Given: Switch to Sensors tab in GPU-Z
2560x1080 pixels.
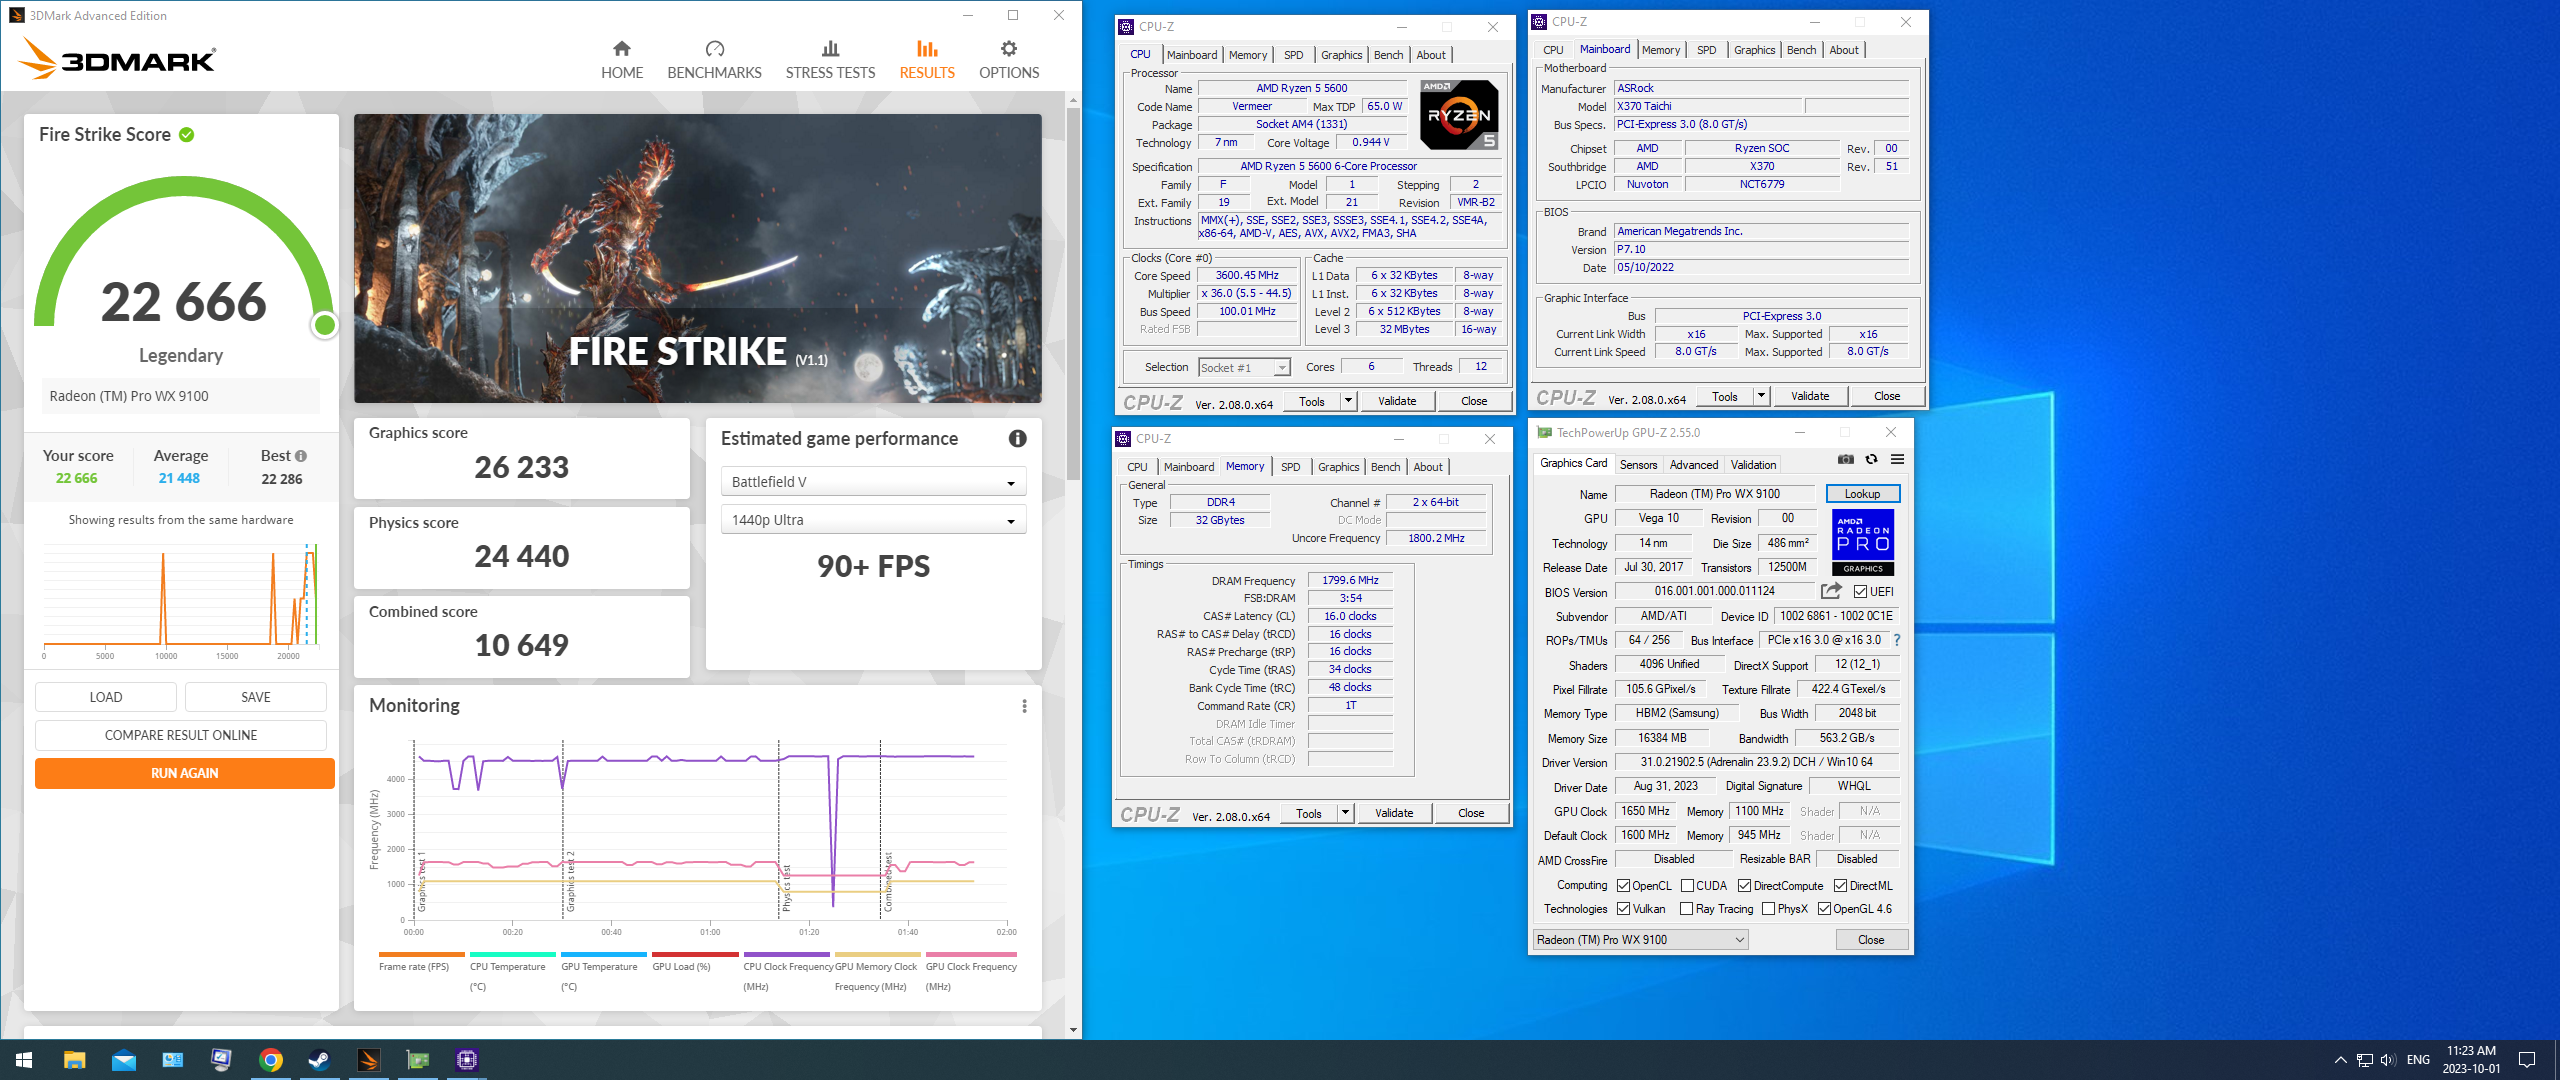Looking at the screenshot, I should click(x=1638, y=465).
